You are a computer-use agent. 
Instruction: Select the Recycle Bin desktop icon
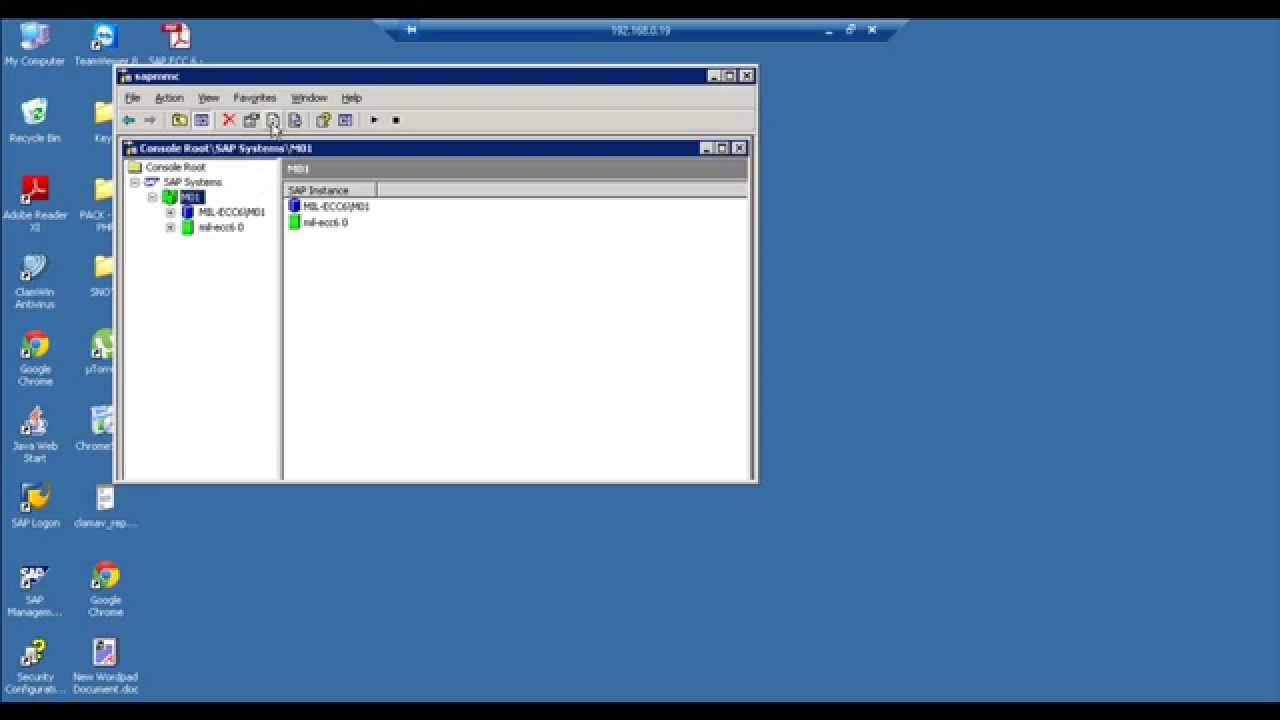pyautogui.click(x=35, y=121)
